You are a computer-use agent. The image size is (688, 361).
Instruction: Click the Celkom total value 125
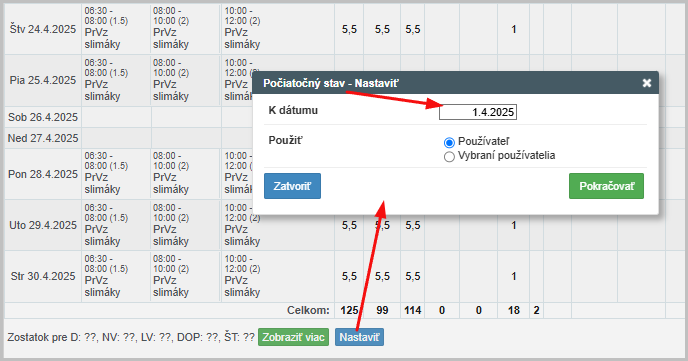349,310
